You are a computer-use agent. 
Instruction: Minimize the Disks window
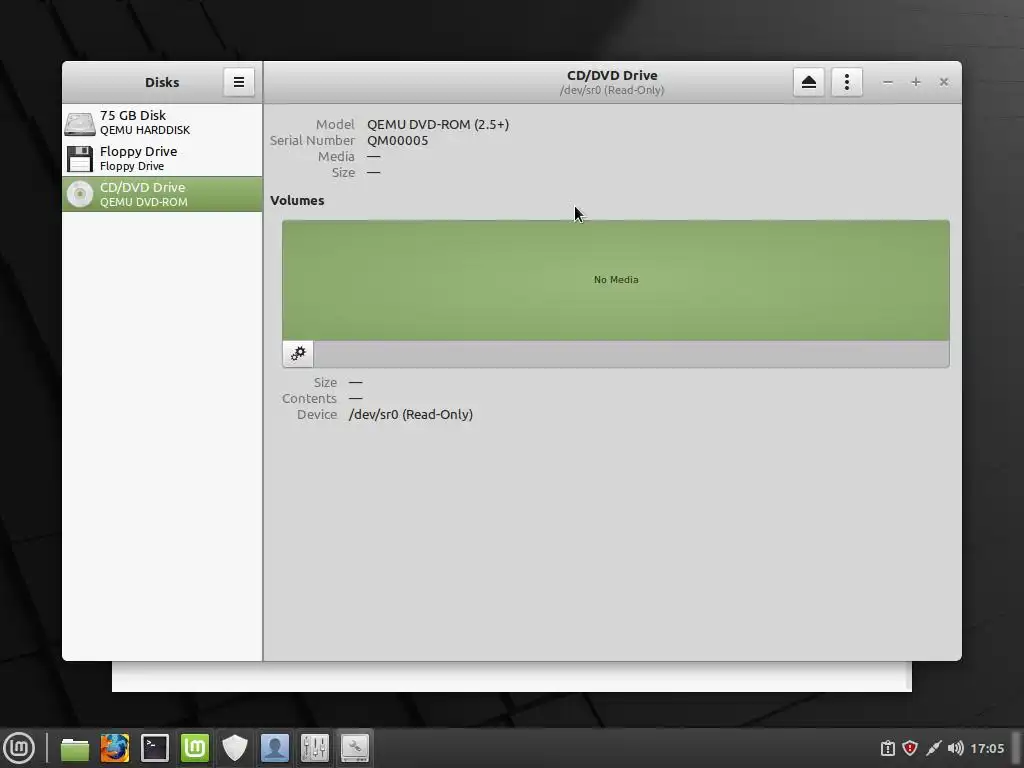(888, 82)
